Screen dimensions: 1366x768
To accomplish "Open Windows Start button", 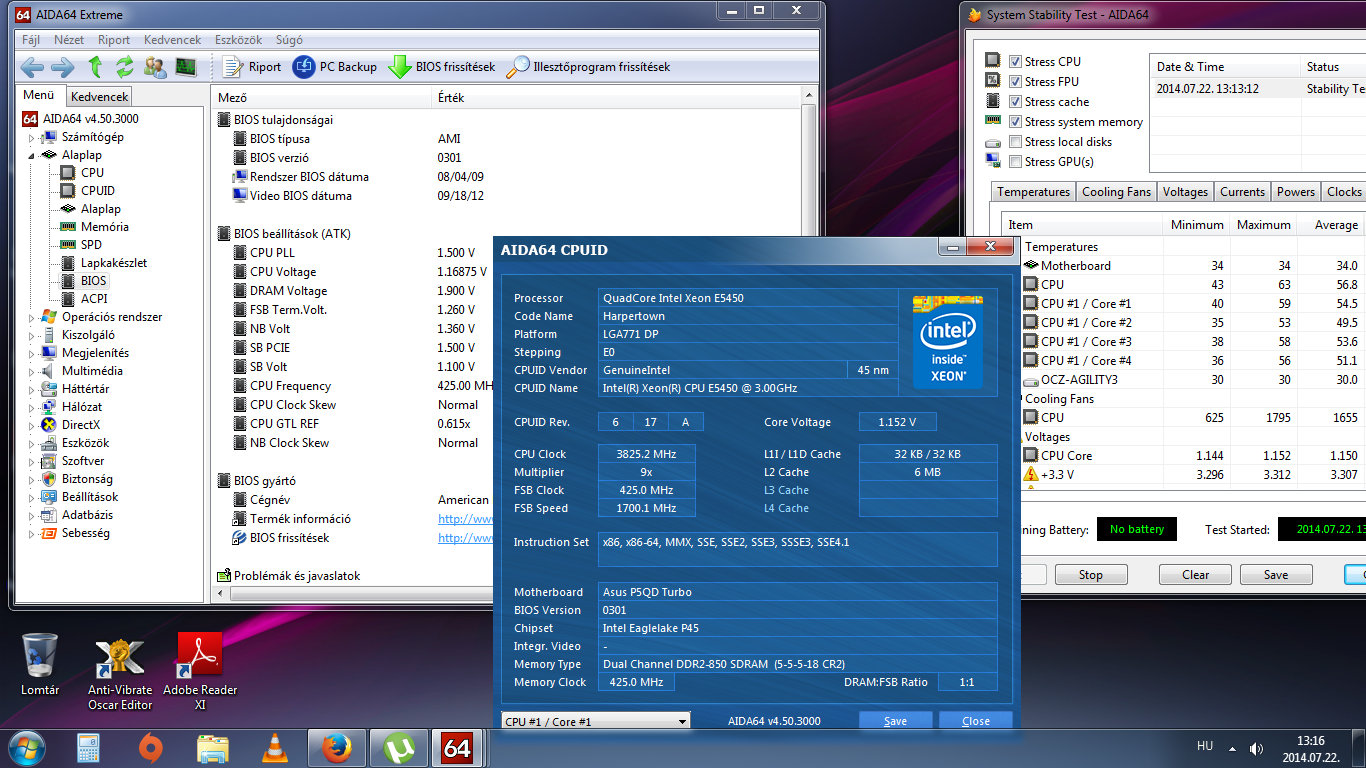I will (x=27, y=748).
